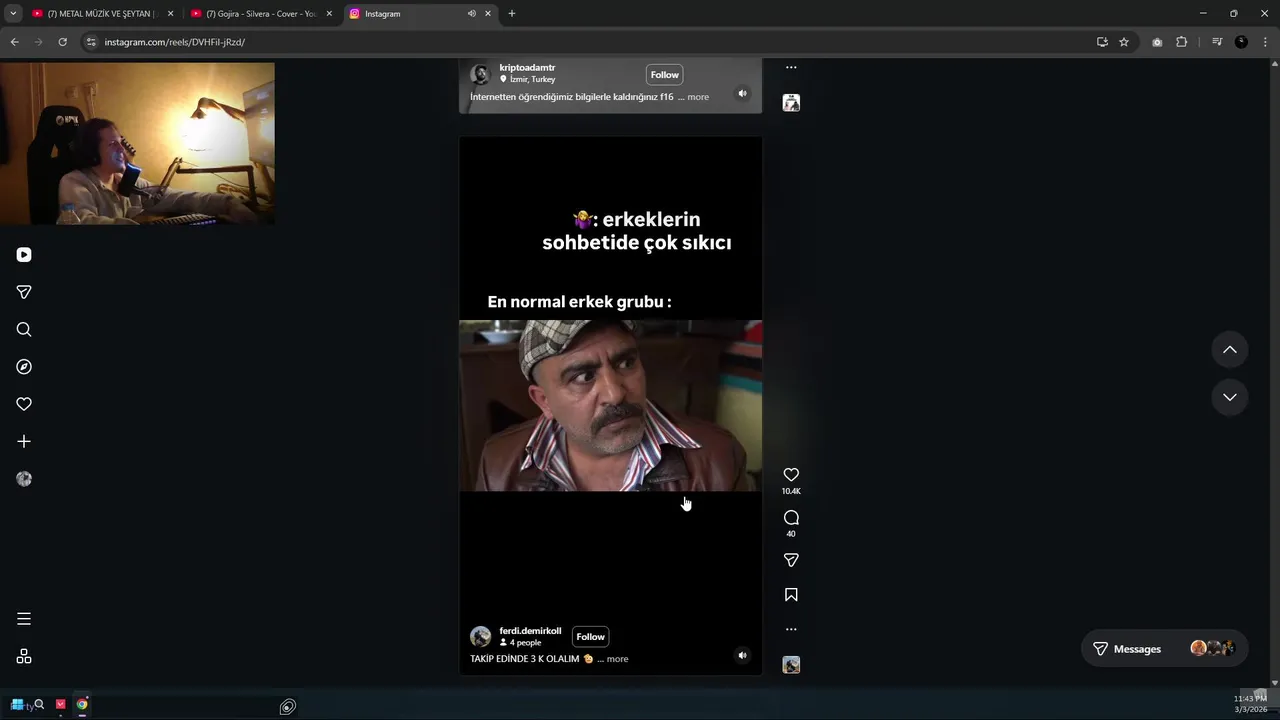Image resolution: width=1280 pixels, height=720 pixels.
Task: Open Reels from the Instagram sidebar
Action: (x=24, y=255)
